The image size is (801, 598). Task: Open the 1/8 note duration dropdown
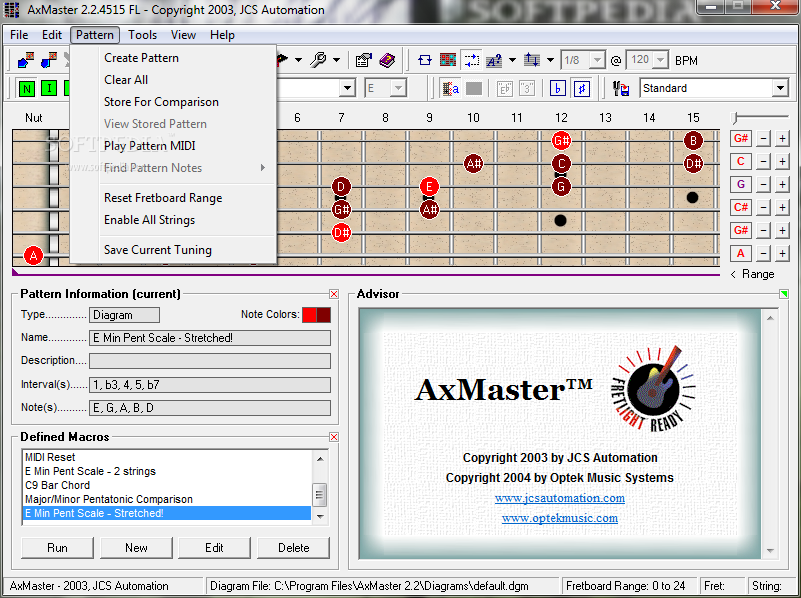click(597, 60)
